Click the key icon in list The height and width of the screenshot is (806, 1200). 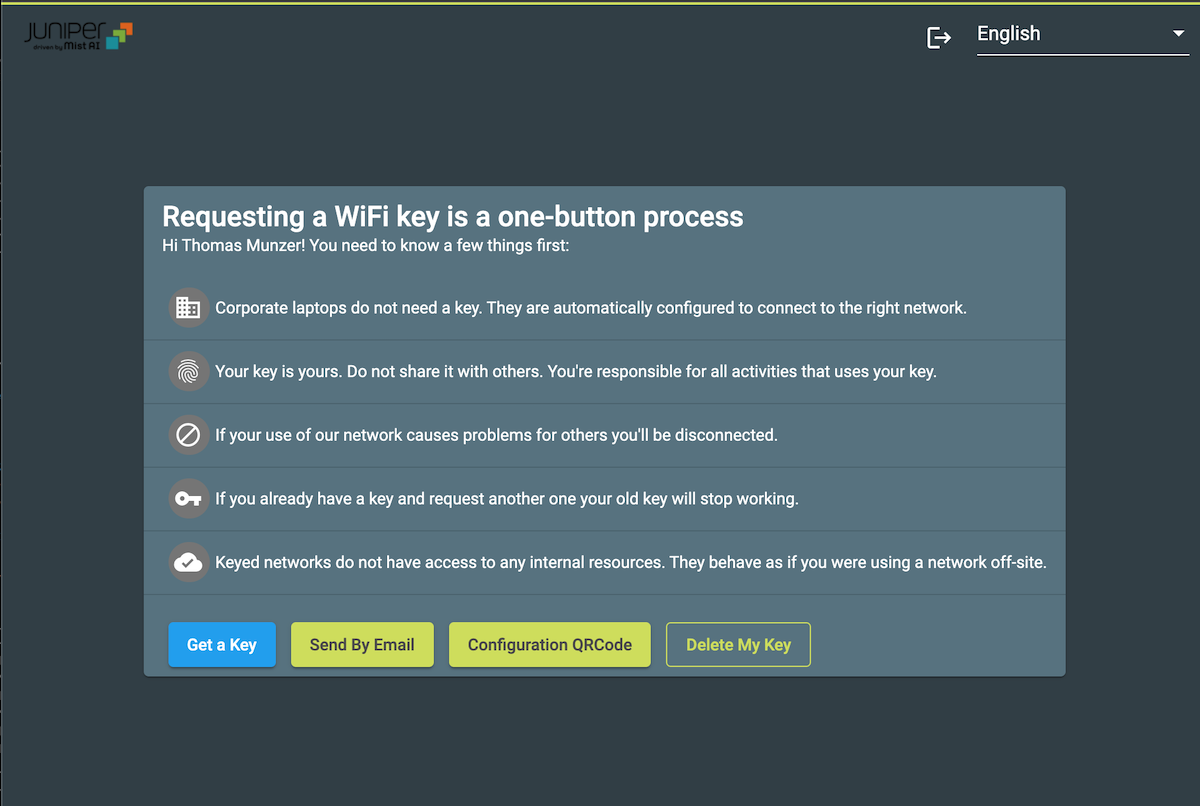coord(188,499)
